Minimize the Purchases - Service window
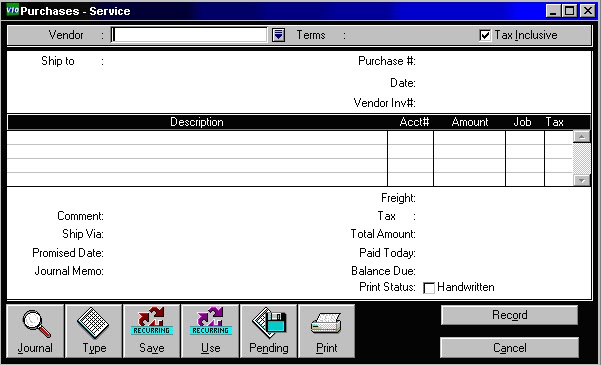Image resolution: width=601 pixels, height=365 pixels. 553,11
